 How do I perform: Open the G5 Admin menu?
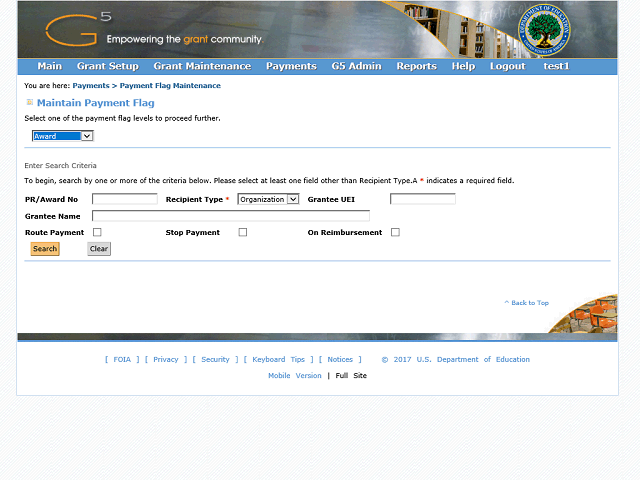(x=357, y=66)
